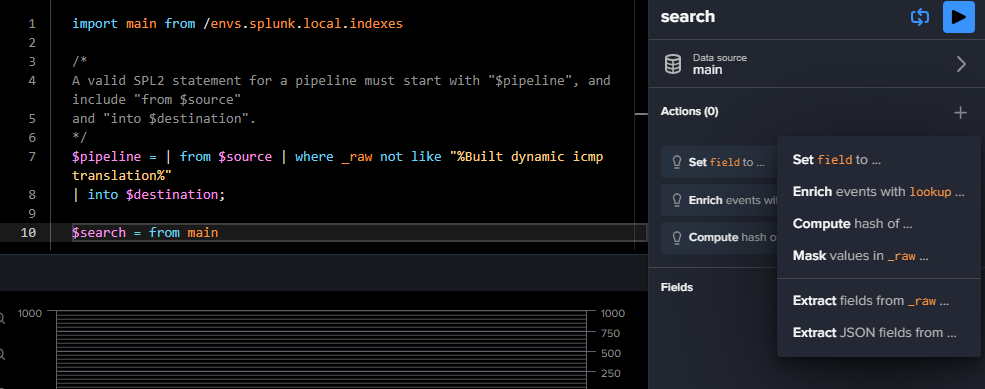Click the 750 label on chart's right axis
Viewport: 985px width, 389px height.
(x=610, y=333)
